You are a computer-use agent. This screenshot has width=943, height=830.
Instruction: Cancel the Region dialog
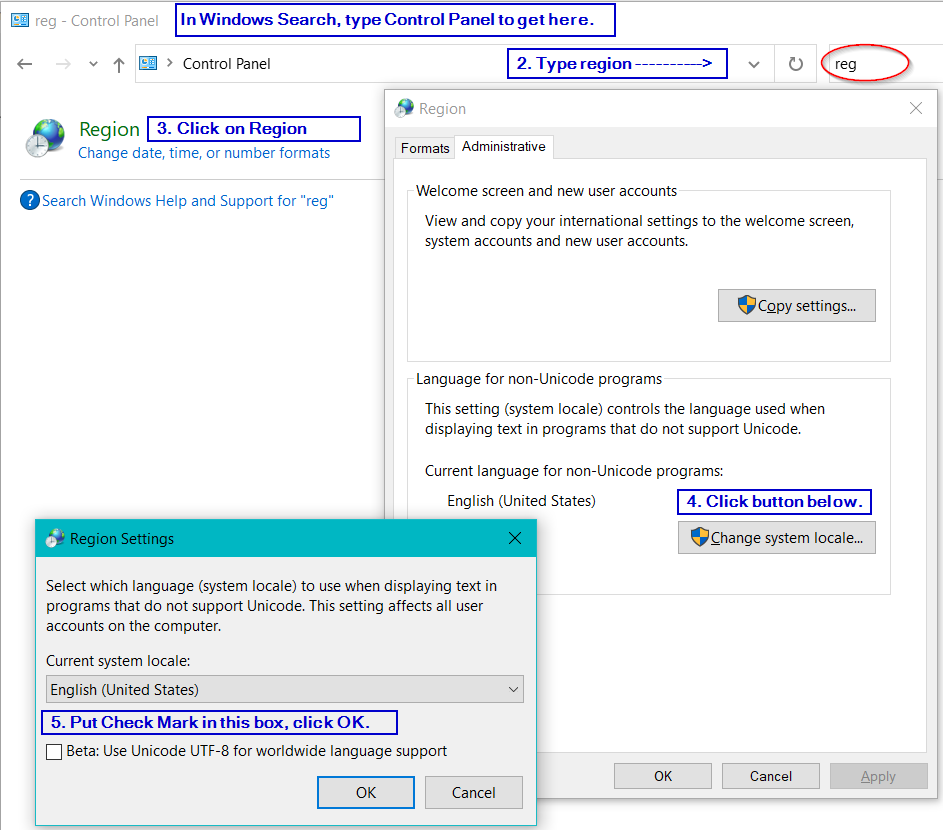coord(770,776)
